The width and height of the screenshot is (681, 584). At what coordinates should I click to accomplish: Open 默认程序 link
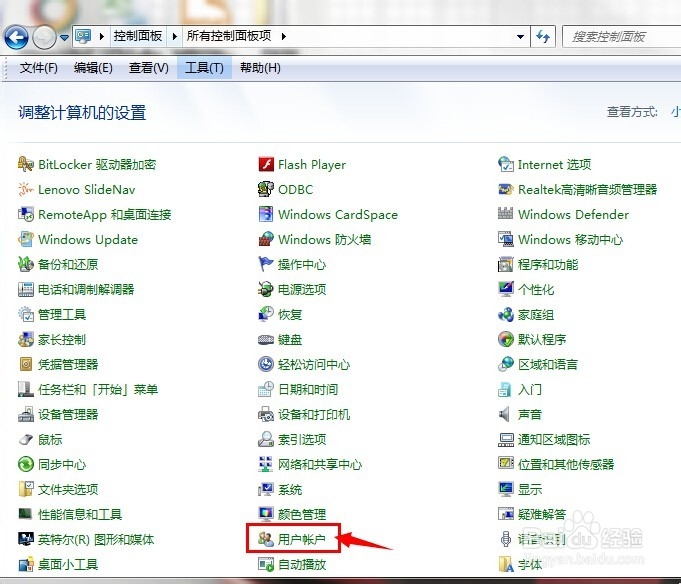coord(542,340)
